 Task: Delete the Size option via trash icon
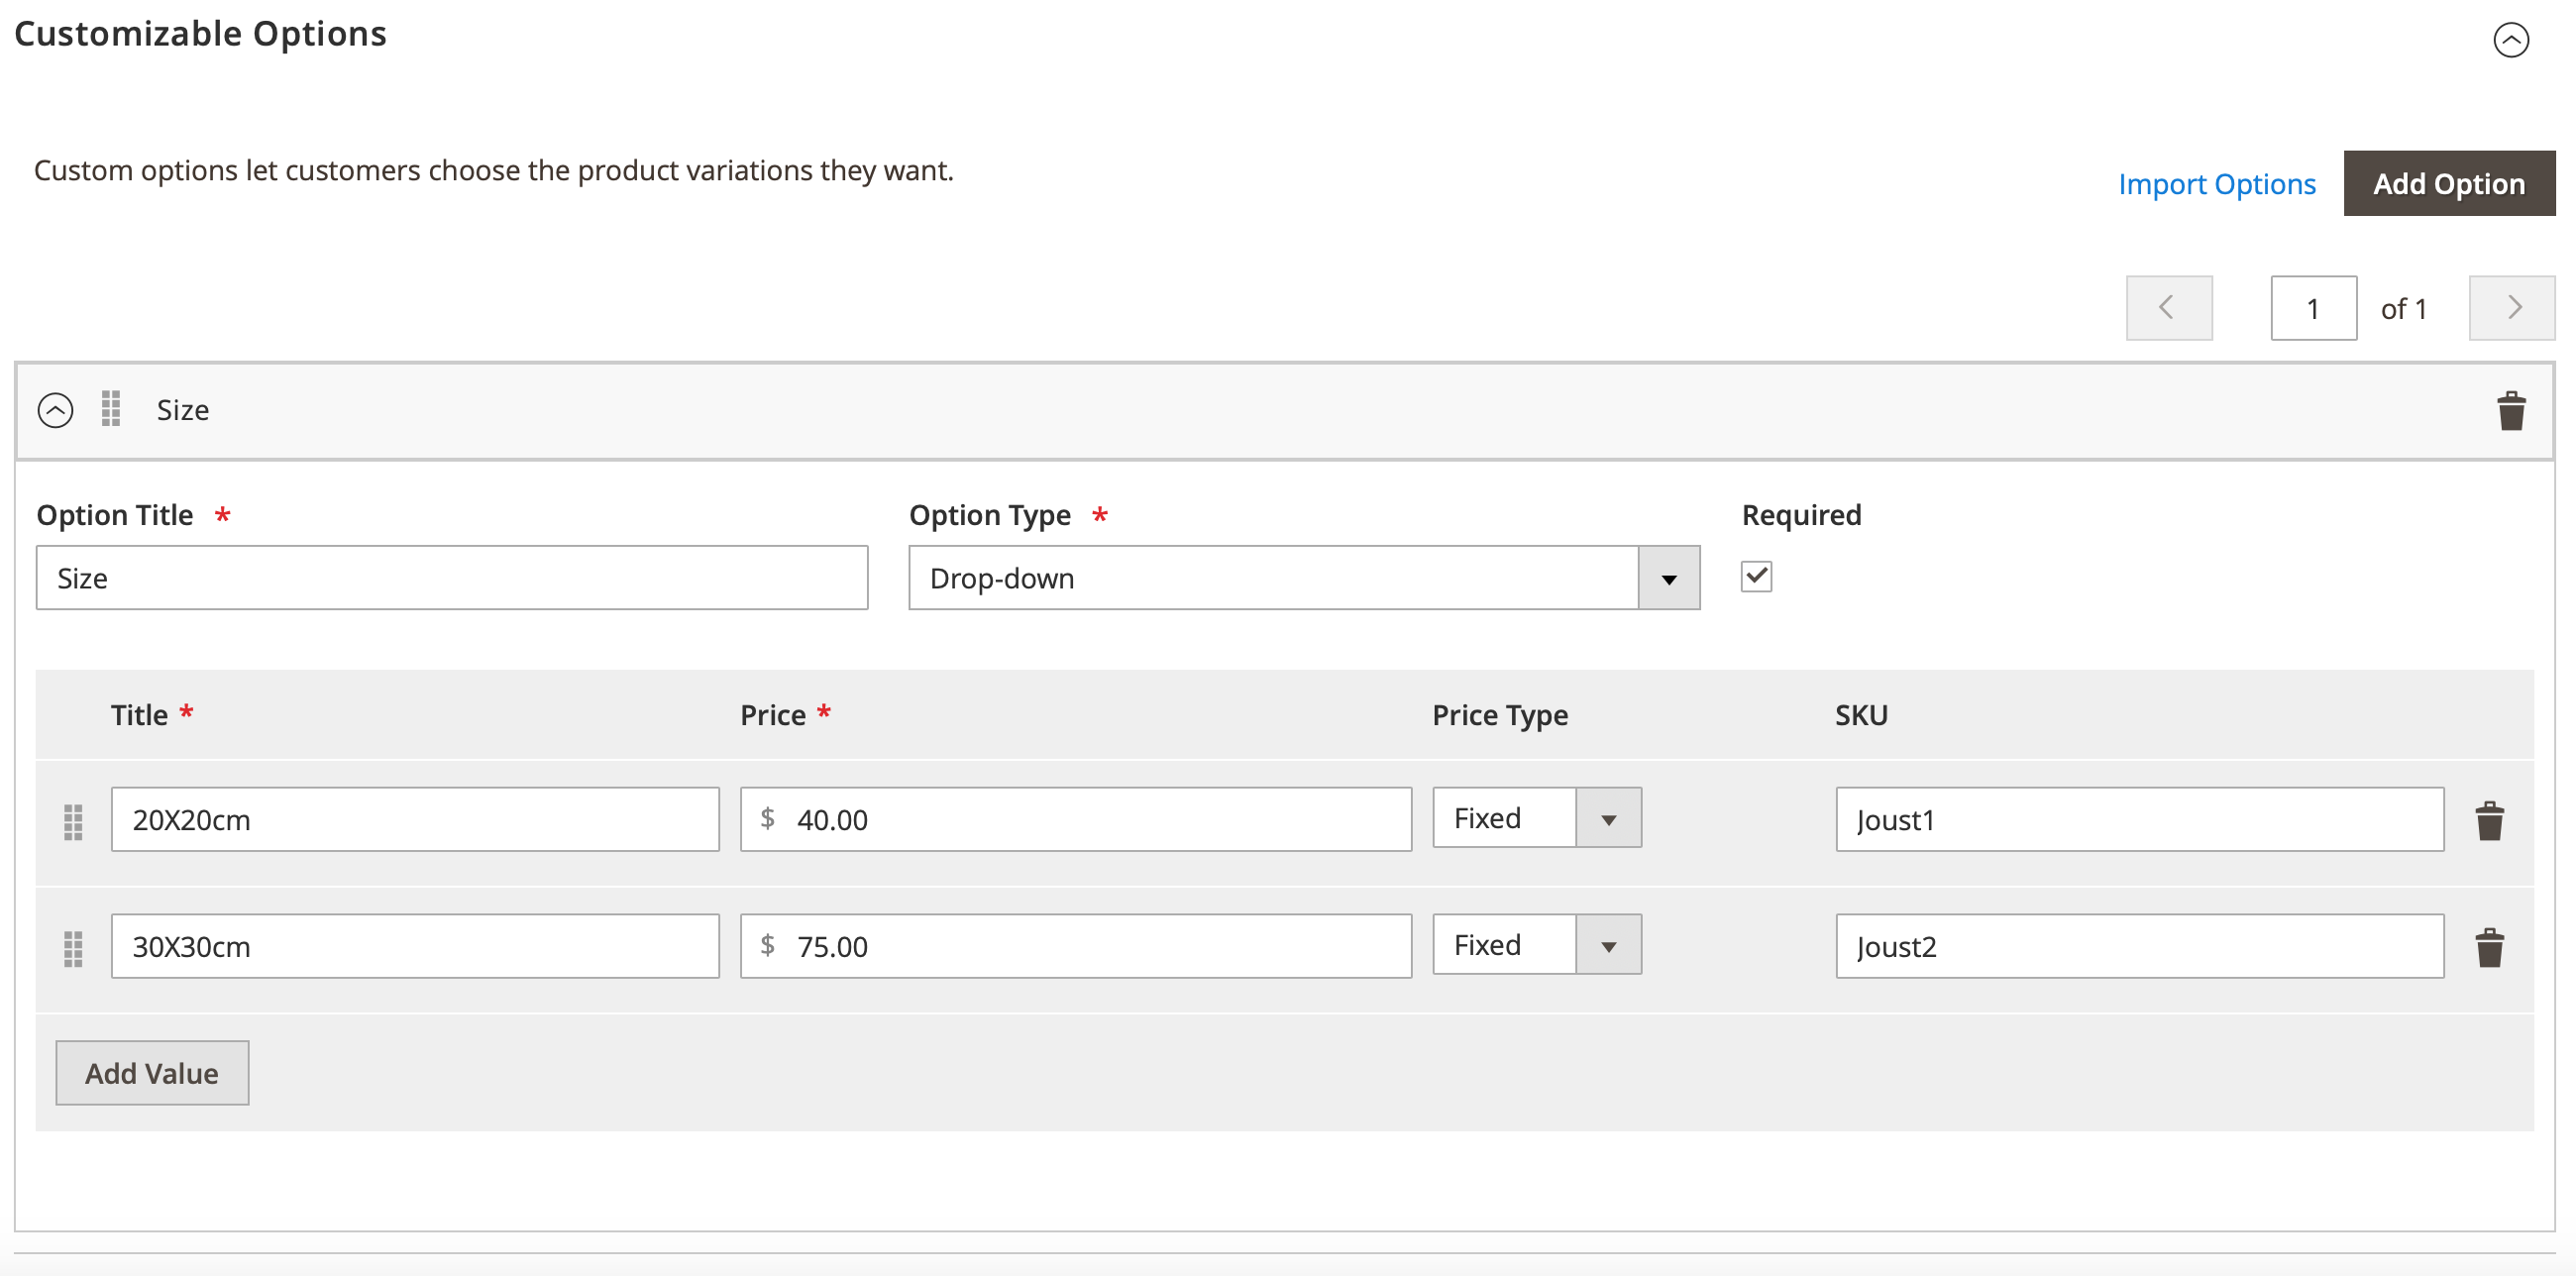(2510, 411)
